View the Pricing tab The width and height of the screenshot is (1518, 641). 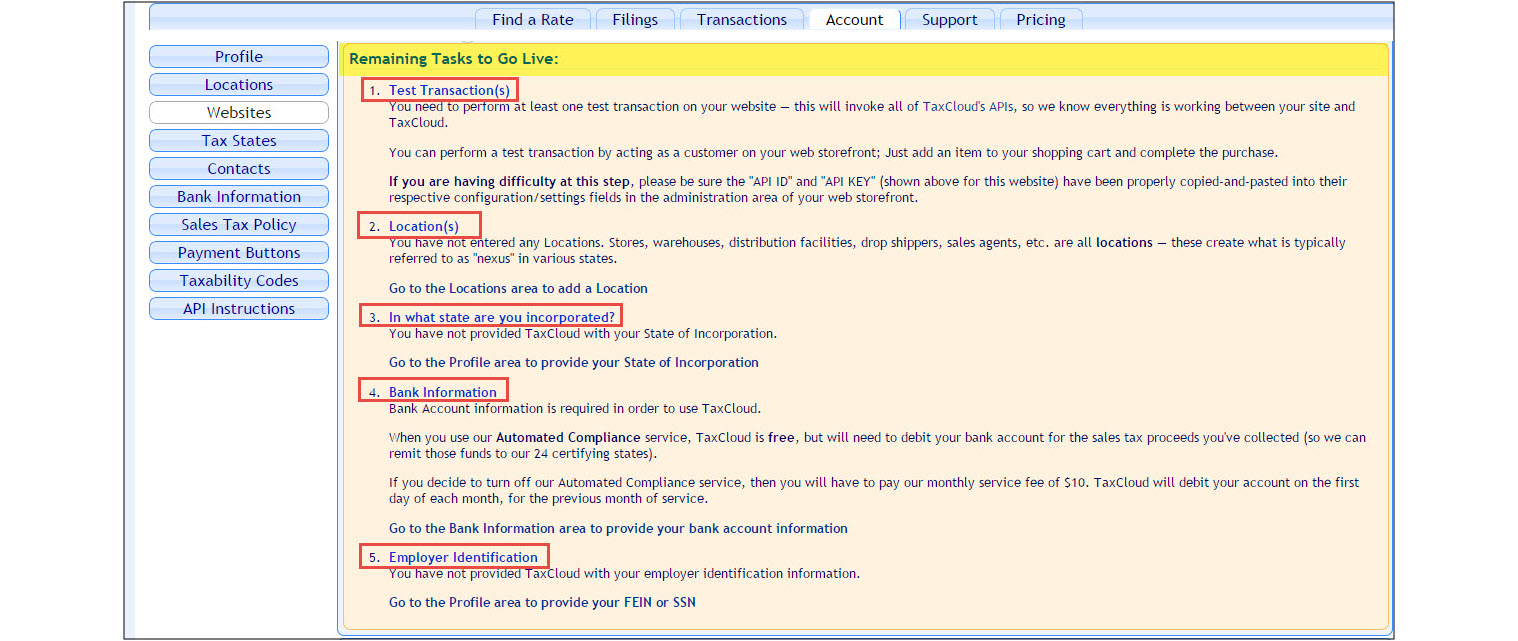point(1041,19)
